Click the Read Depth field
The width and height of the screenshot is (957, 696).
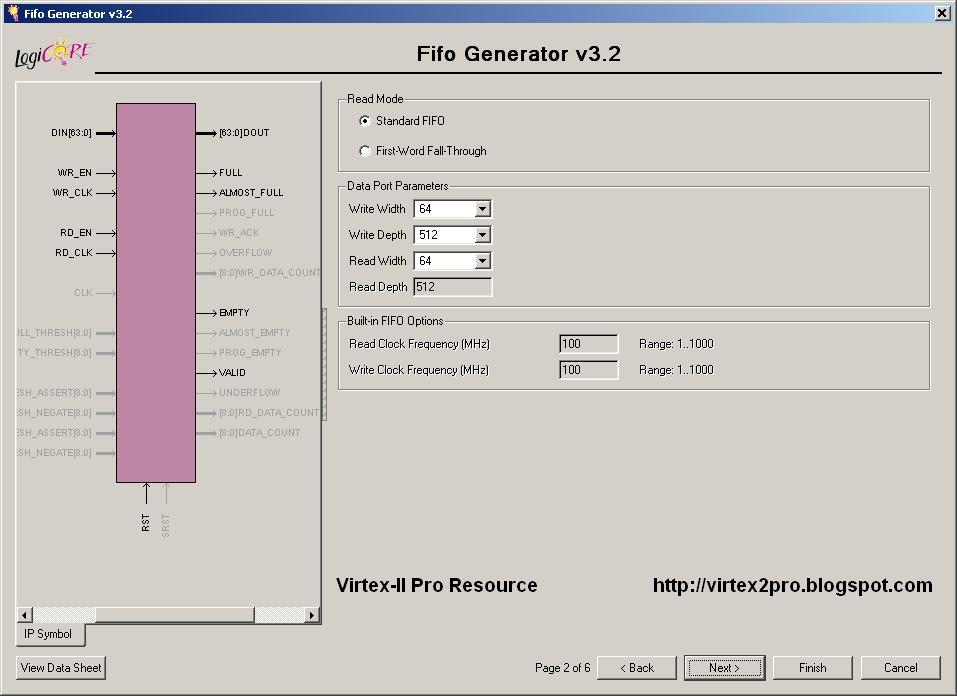(452, 287)
